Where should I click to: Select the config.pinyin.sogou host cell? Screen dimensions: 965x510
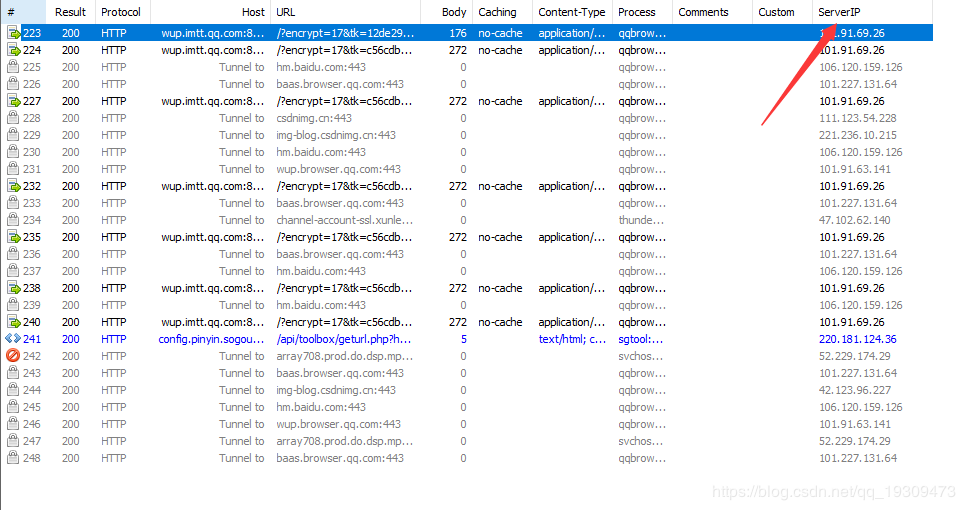tap(211, 339)
